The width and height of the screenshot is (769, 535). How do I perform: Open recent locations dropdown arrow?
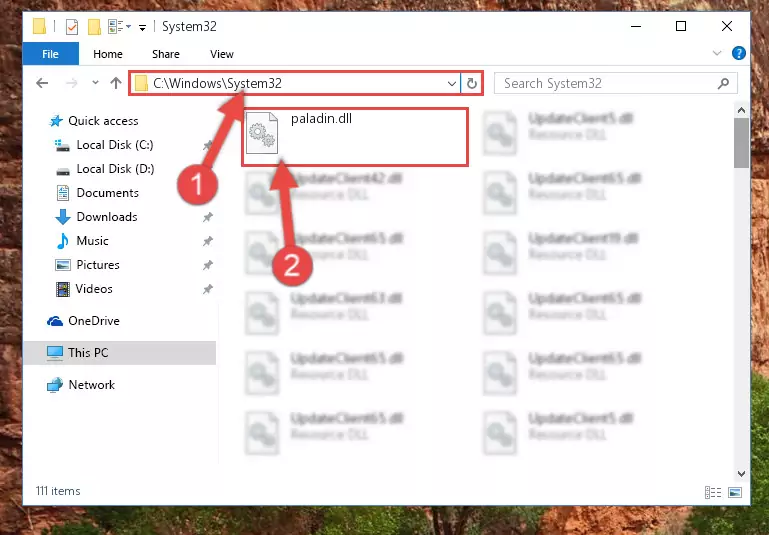[95, 83]
